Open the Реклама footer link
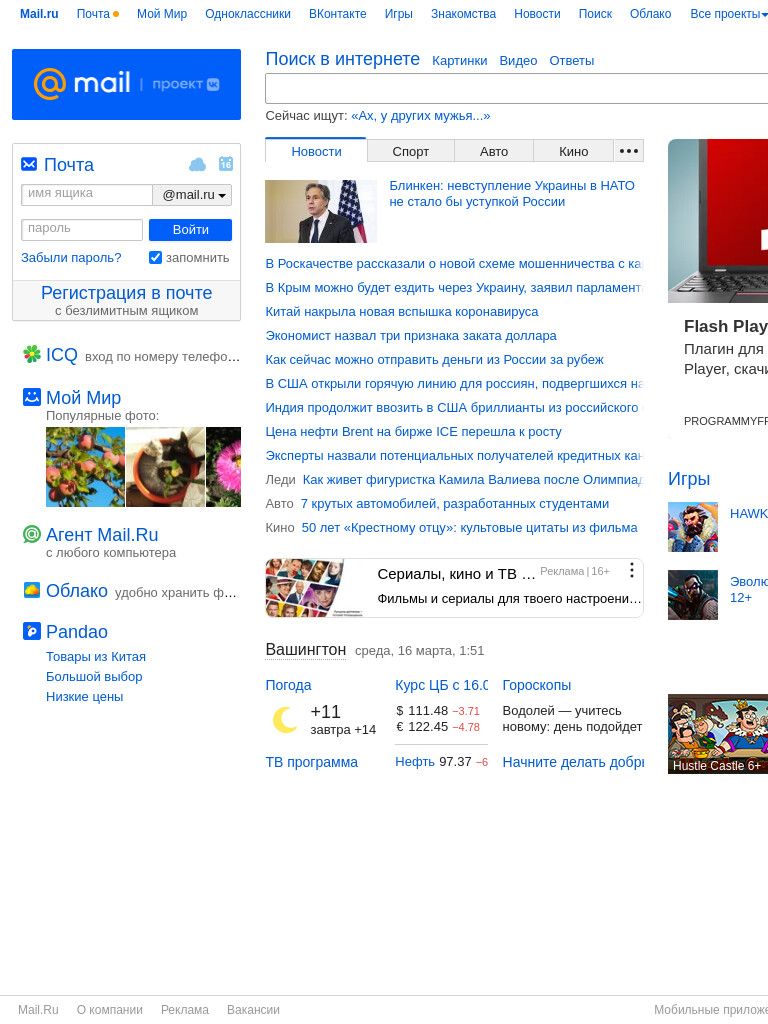768x1024 pixels. point(185,1010)
